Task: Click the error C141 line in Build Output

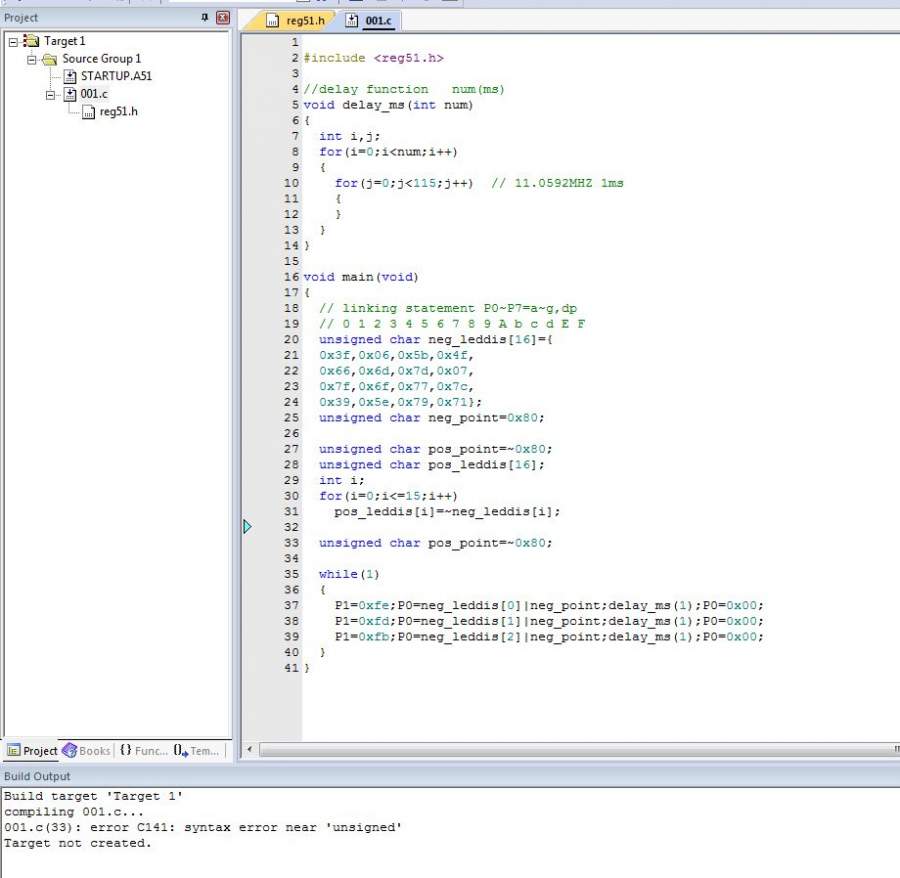Action: (x=202, y=827)
